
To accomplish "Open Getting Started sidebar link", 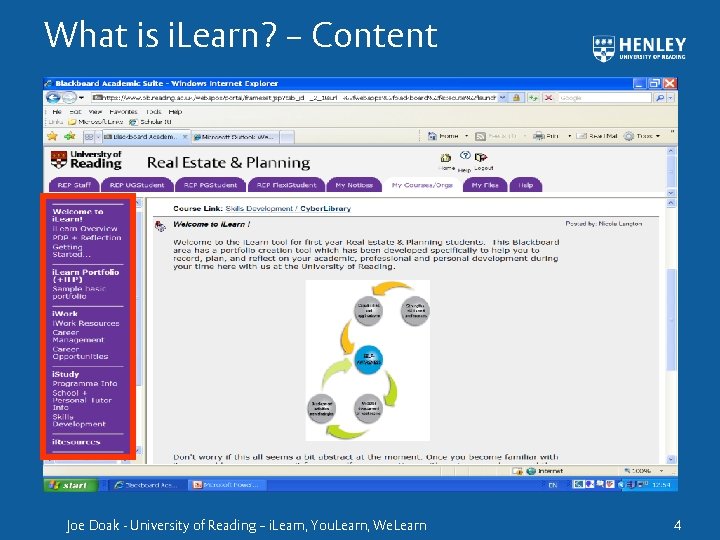I will pos(72,251).
